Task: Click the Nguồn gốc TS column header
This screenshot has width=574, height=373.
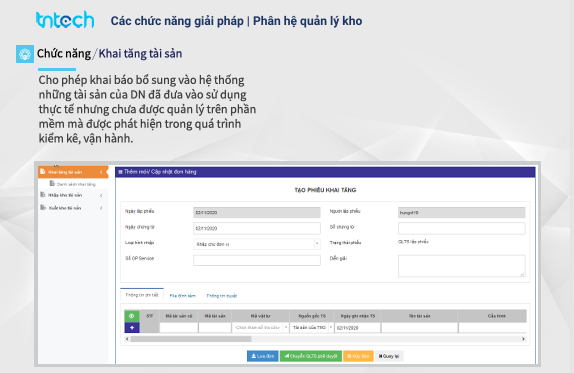Action: [312, 316]
